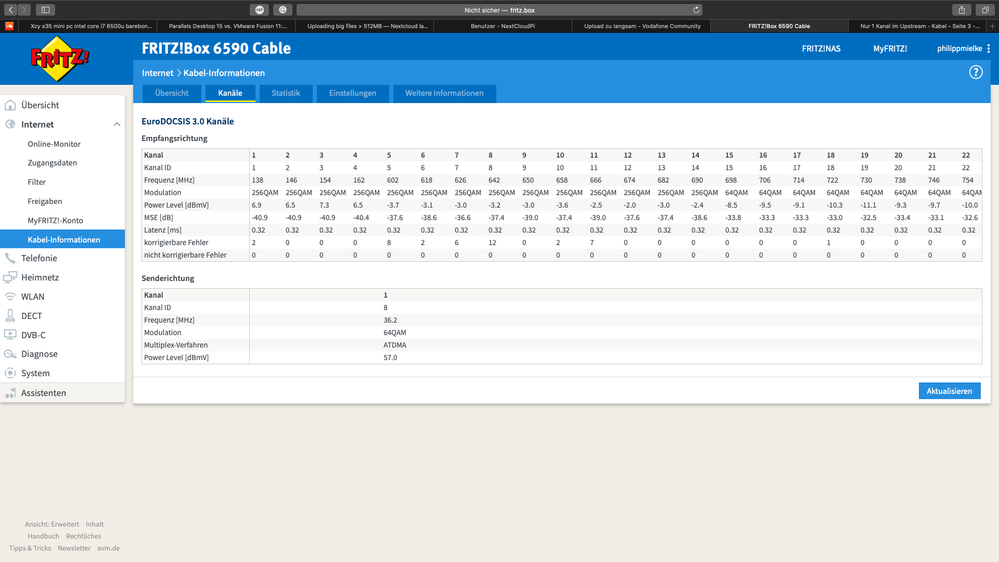Image resolution: width=999 pixels, height=562 pixels.
Task: Click the upstream power level 57.0
Action: click(390, 358)
